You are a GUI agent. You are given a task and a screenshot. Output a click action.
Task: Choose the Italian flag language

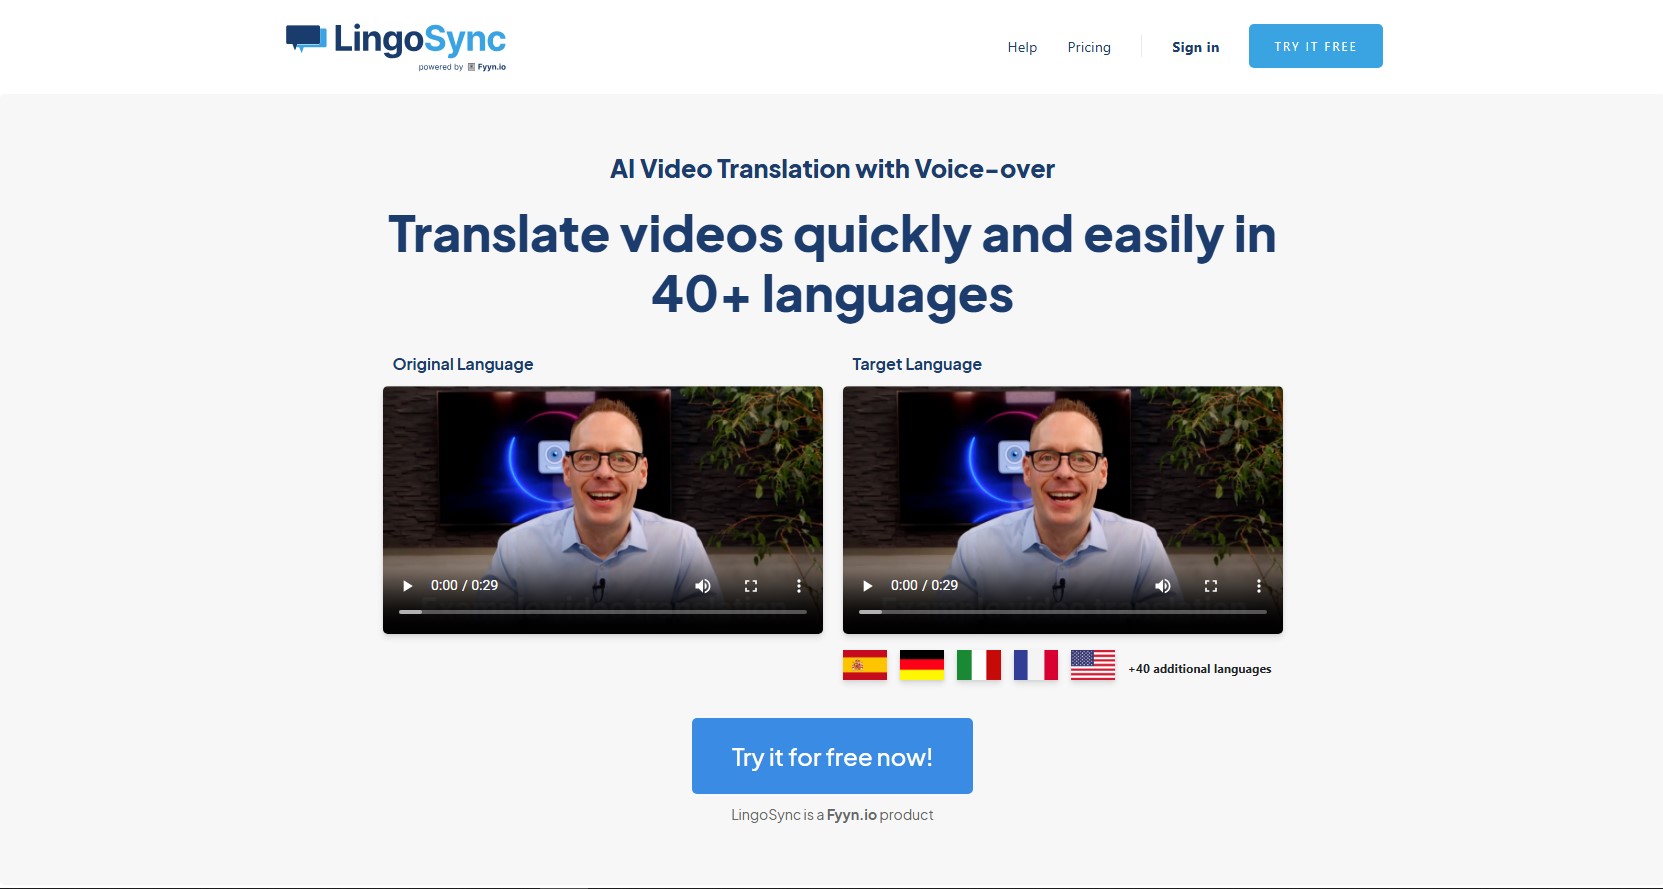click(x=978, y=665)
